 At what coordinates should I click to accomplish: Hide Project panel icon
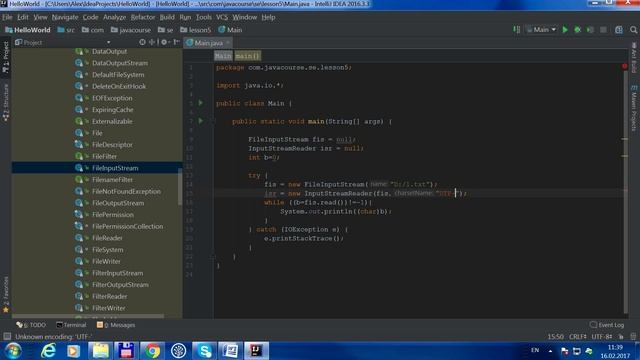click(176, 42)
